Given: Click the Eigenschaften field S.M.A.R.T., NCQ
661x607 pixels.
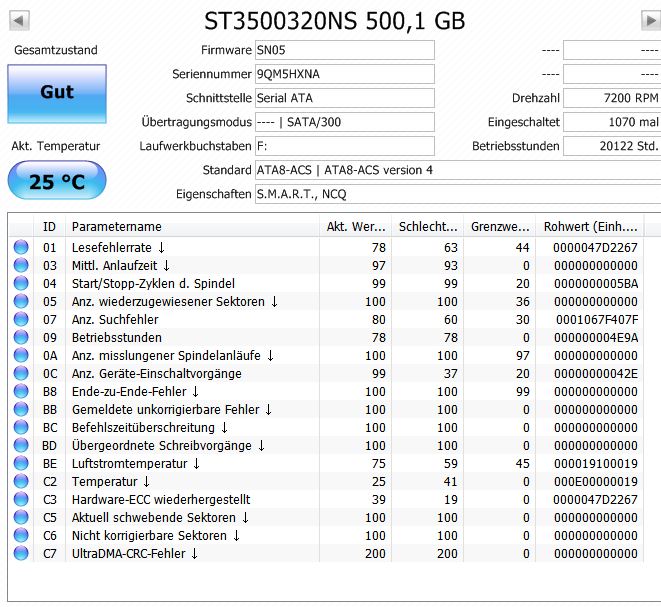Looking at the screenshot, I should tap(458, 194).
